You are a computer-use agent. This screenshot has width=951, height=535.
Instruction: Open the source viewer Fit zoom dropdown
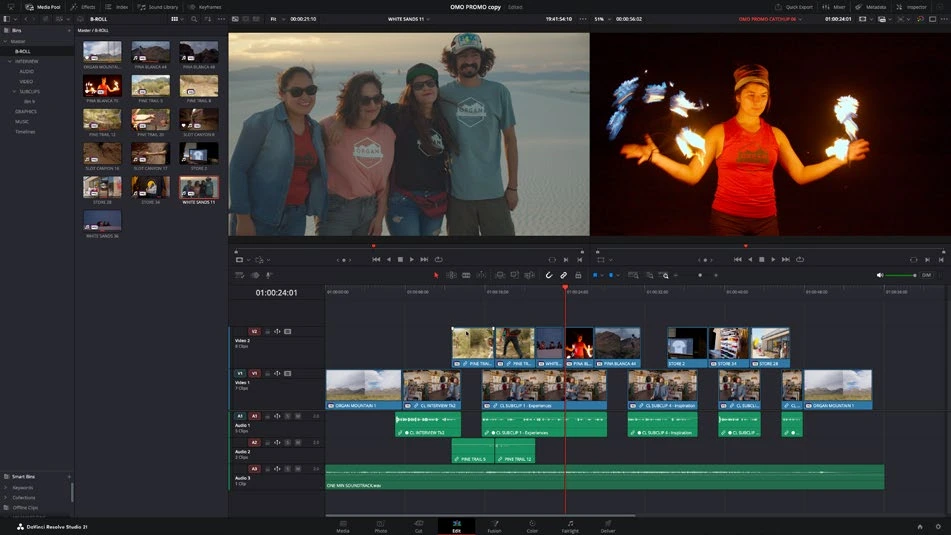pyautogui.click(x=275, y=19)
